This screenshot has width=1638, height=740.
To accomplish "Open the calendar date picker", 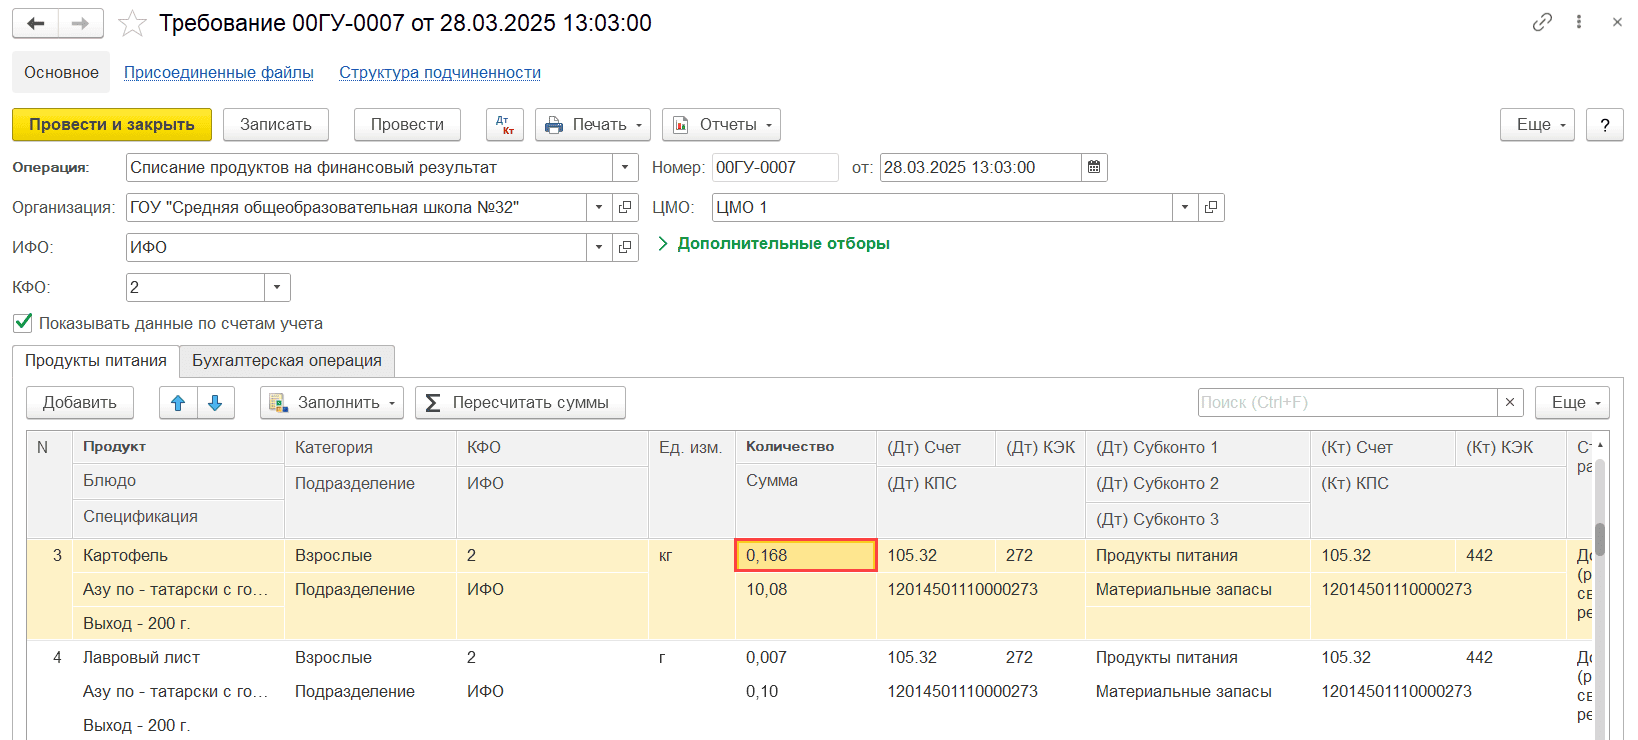I will 1094,168.
